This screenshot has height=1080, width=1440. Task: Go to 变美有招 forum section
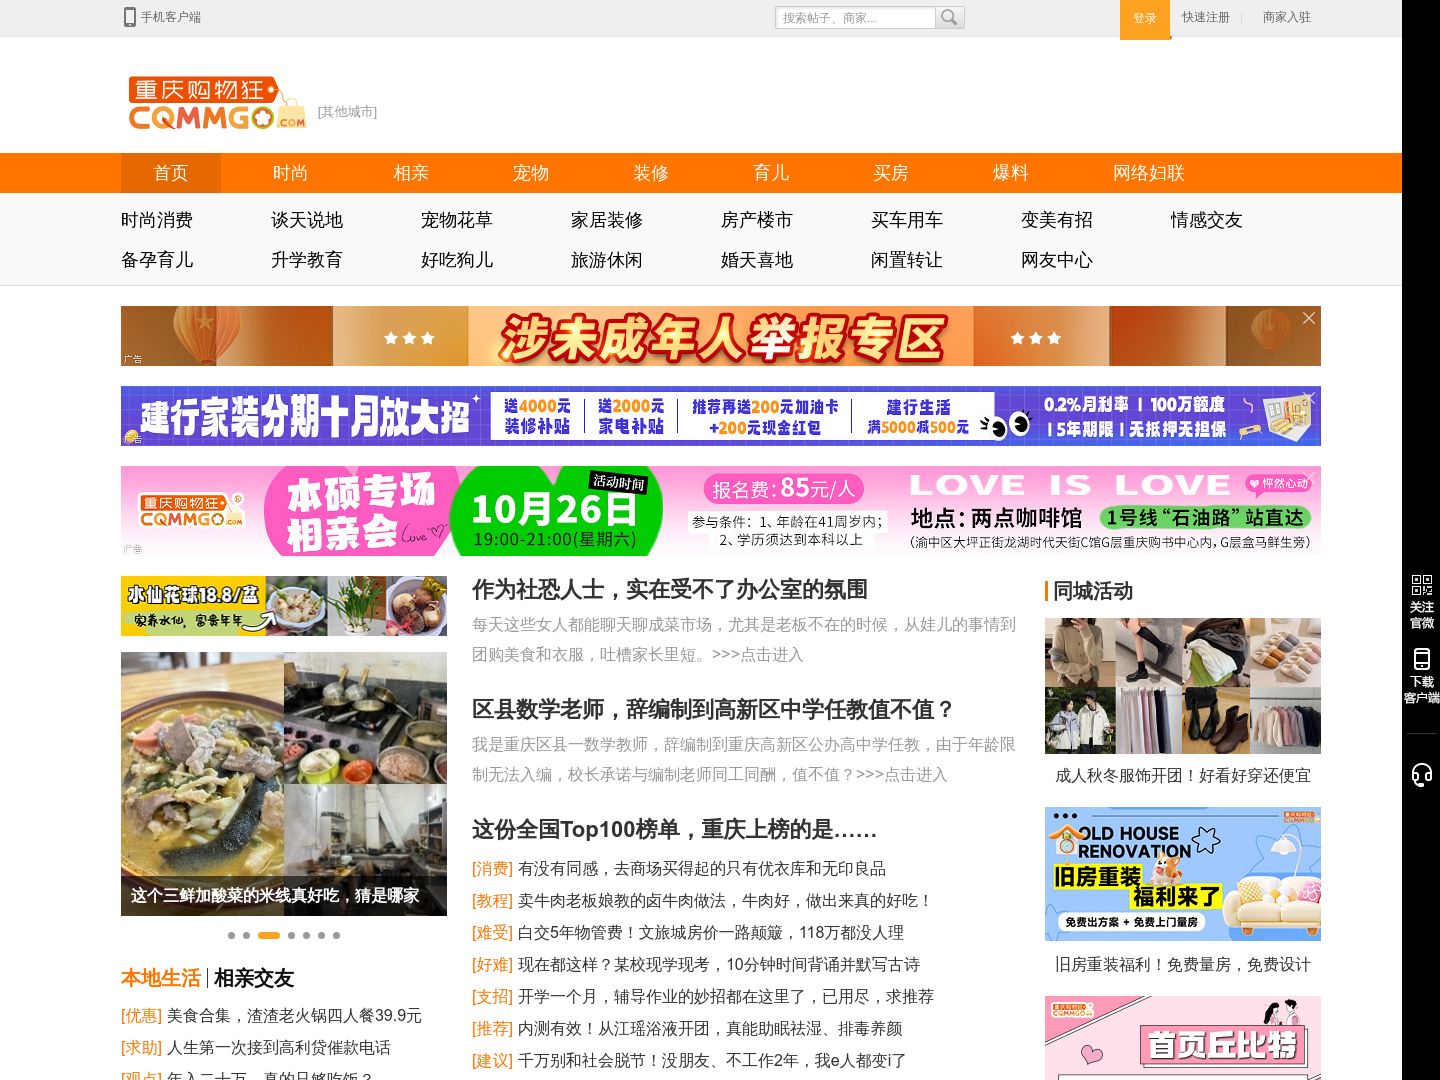pos(1057,220)
